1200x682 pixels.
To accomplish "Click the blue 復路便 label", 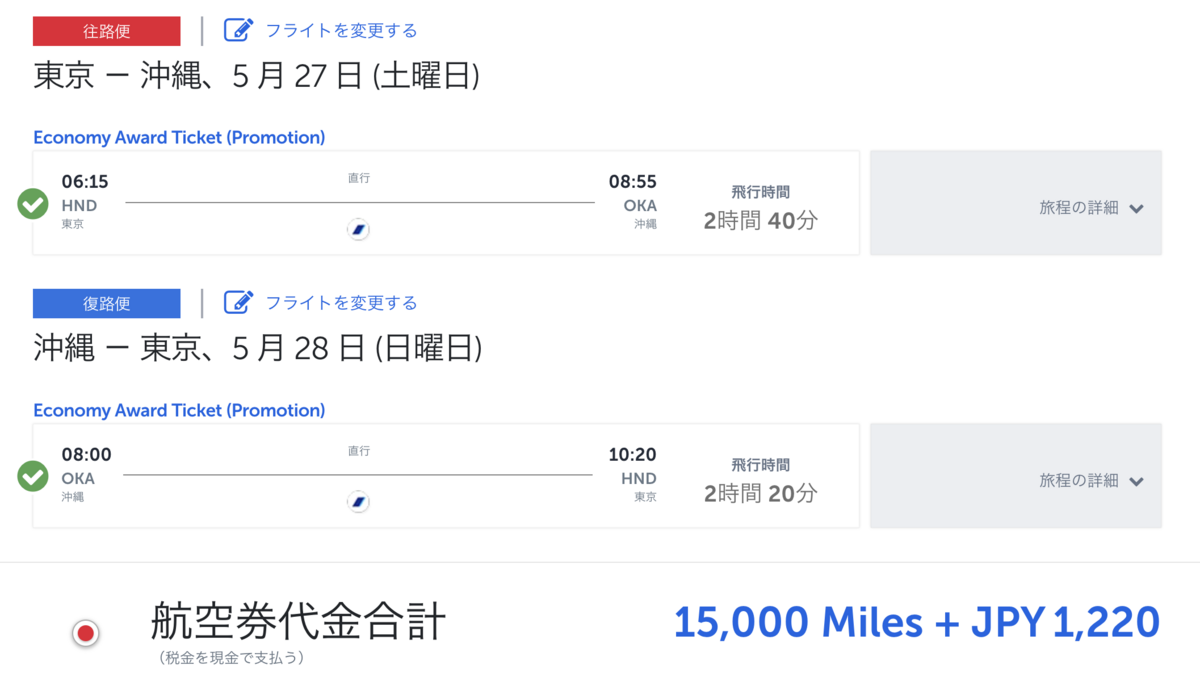I will [107, 303].
